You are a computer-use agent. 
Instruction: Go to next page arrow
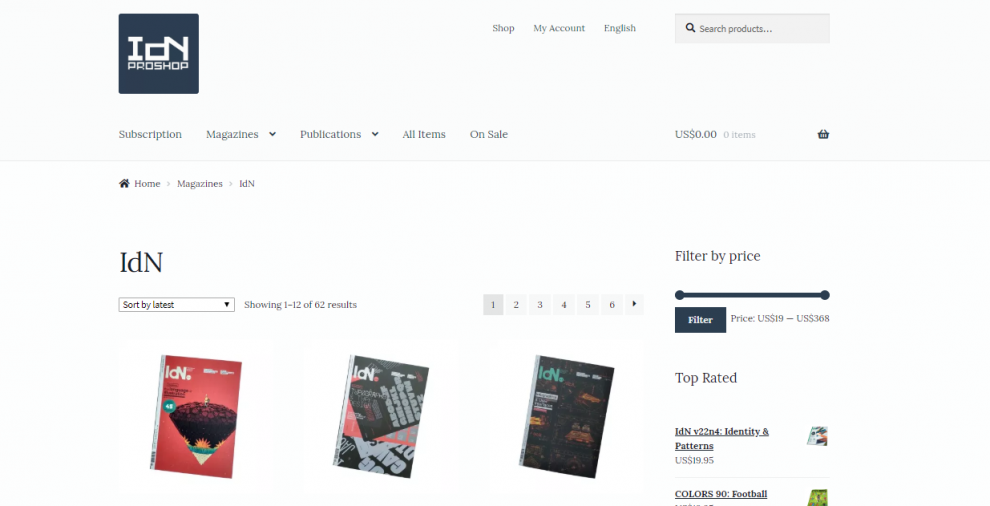pos(635,304)
